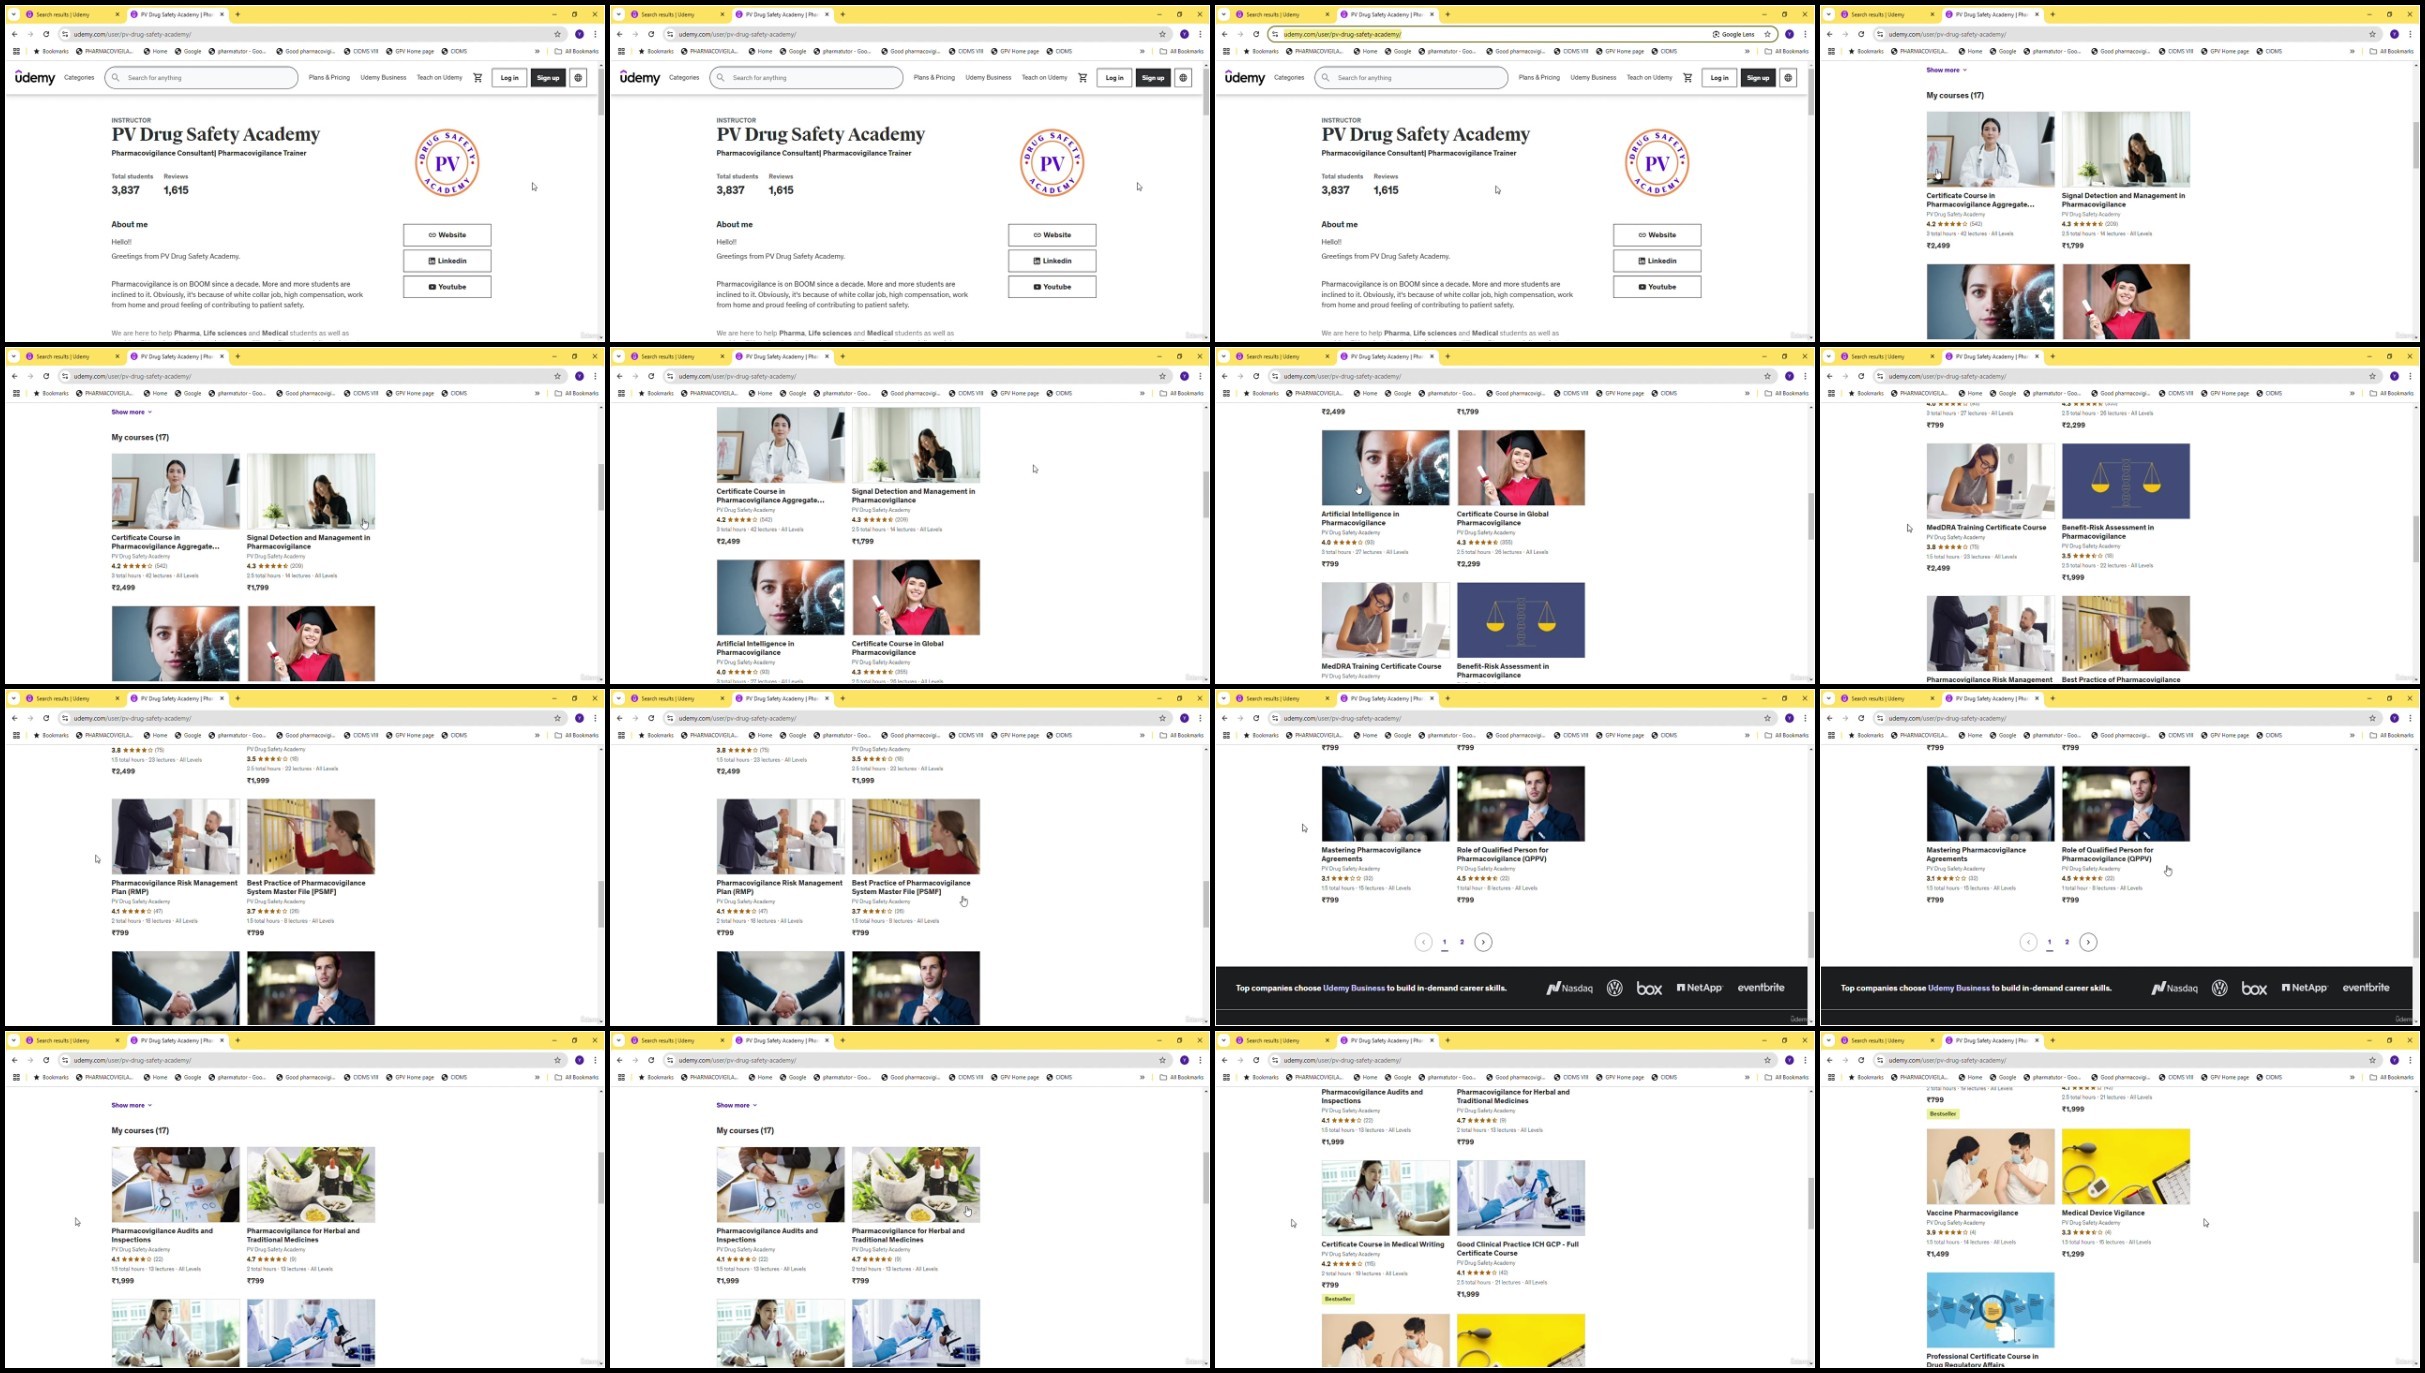Click the profile avatar in the second row second frame

(x=1184, y=376)
